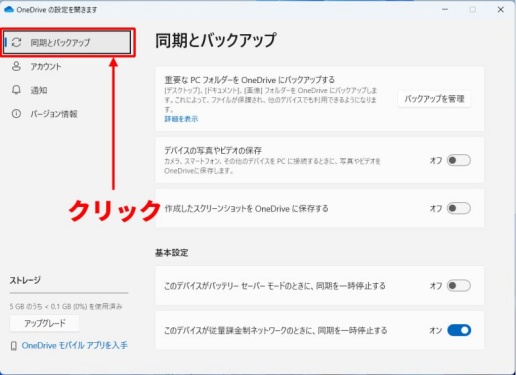516x375 pixels.
Task: Click the notification bell icon
Action: tap(16, 90)
